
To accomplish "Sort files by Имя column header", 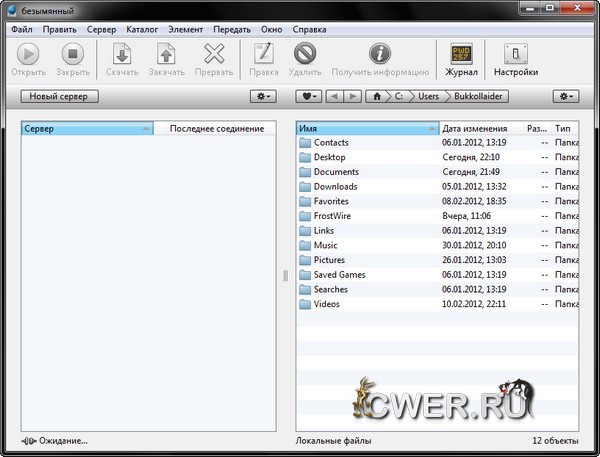I will pyautogui.click(x=366, y=128).
